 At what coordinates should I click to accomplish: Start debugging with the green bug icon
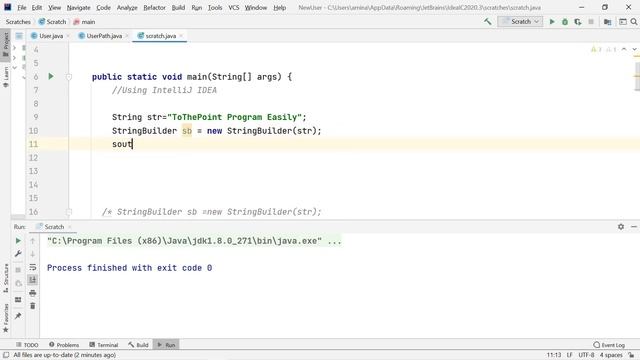(x=565, y=22)
